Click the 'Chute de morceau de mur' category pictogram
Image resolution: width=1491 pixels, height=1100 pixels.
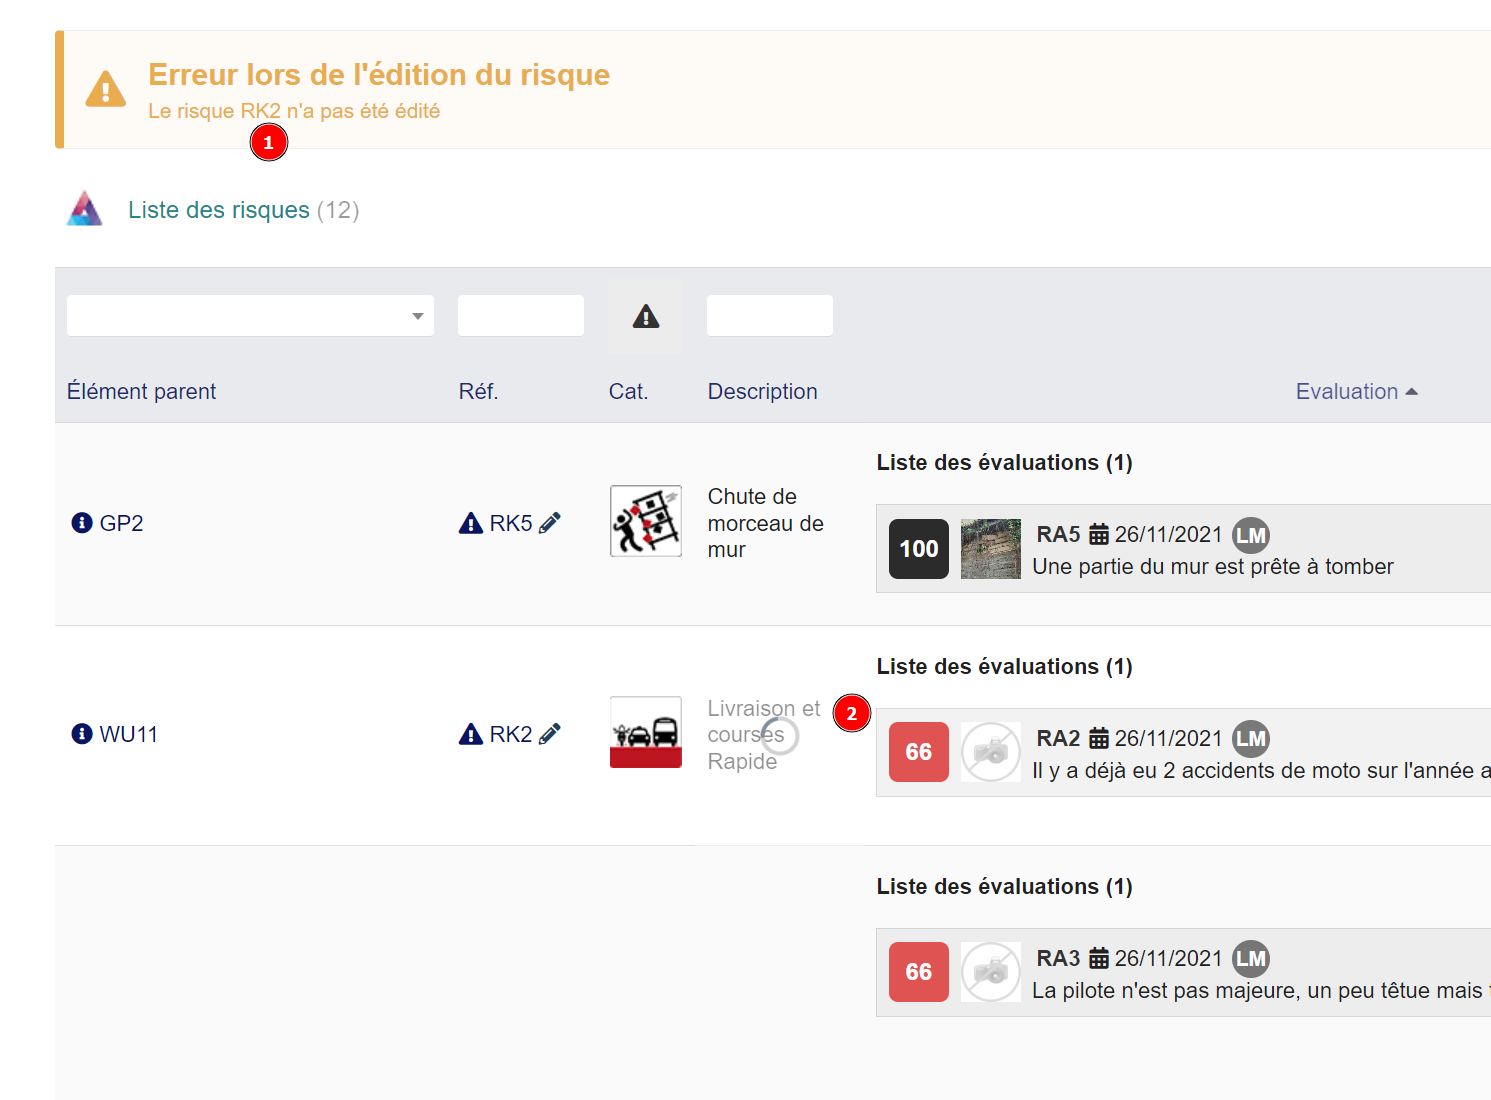pyautogui.click(x=645, y=521)
